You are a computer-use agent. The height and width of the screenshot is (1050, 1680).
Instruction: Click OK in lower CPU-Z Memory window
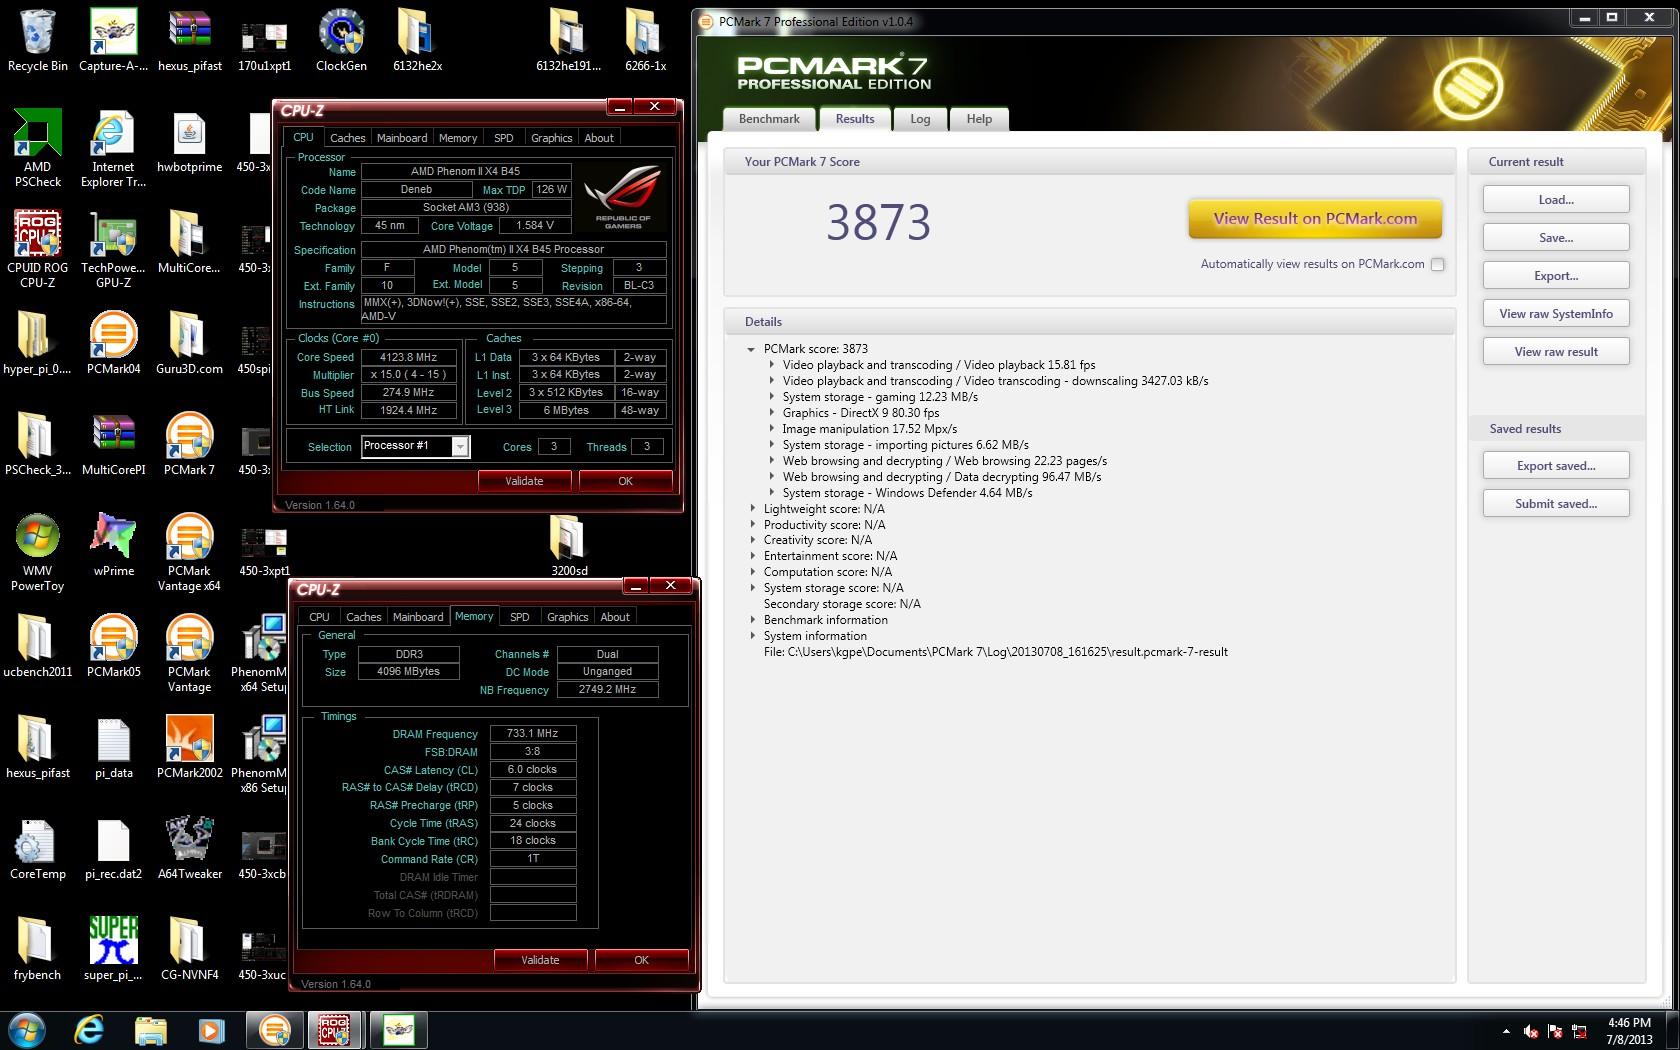pyautogui.click(x=641, y=960)
